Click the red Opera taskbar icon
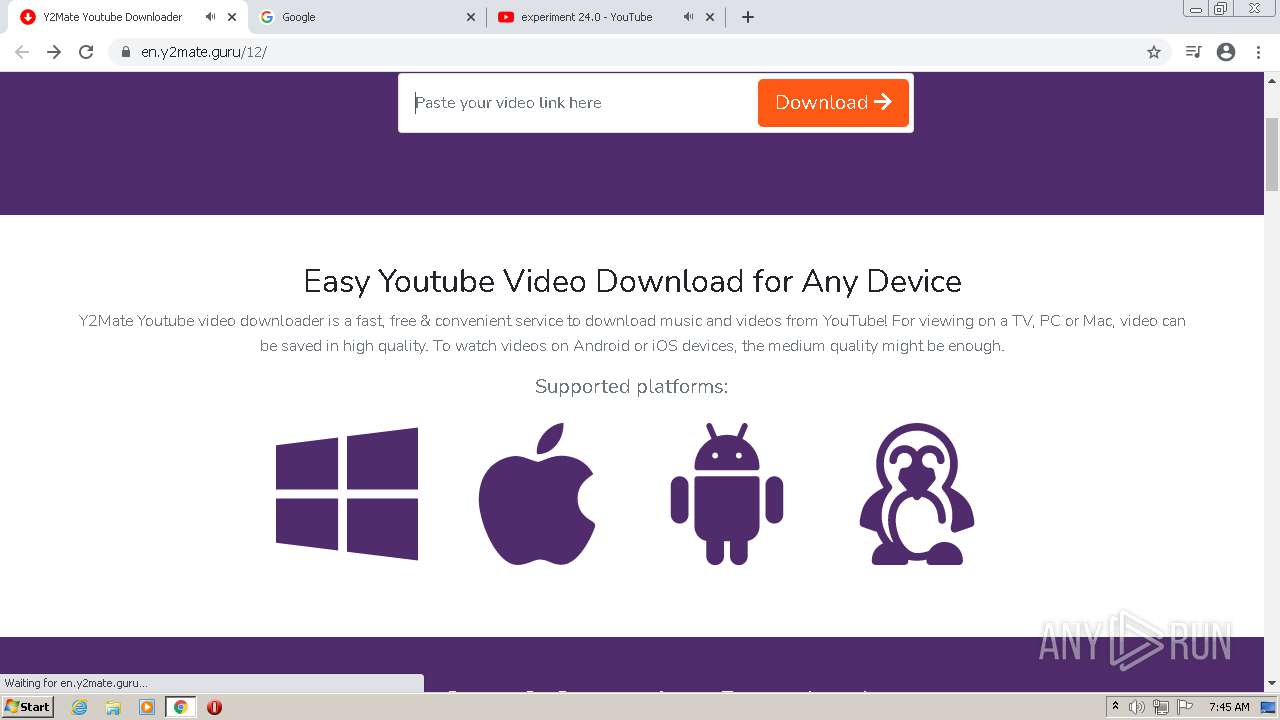The height and width of the screenshot is (720, 1280). [214, 707]
